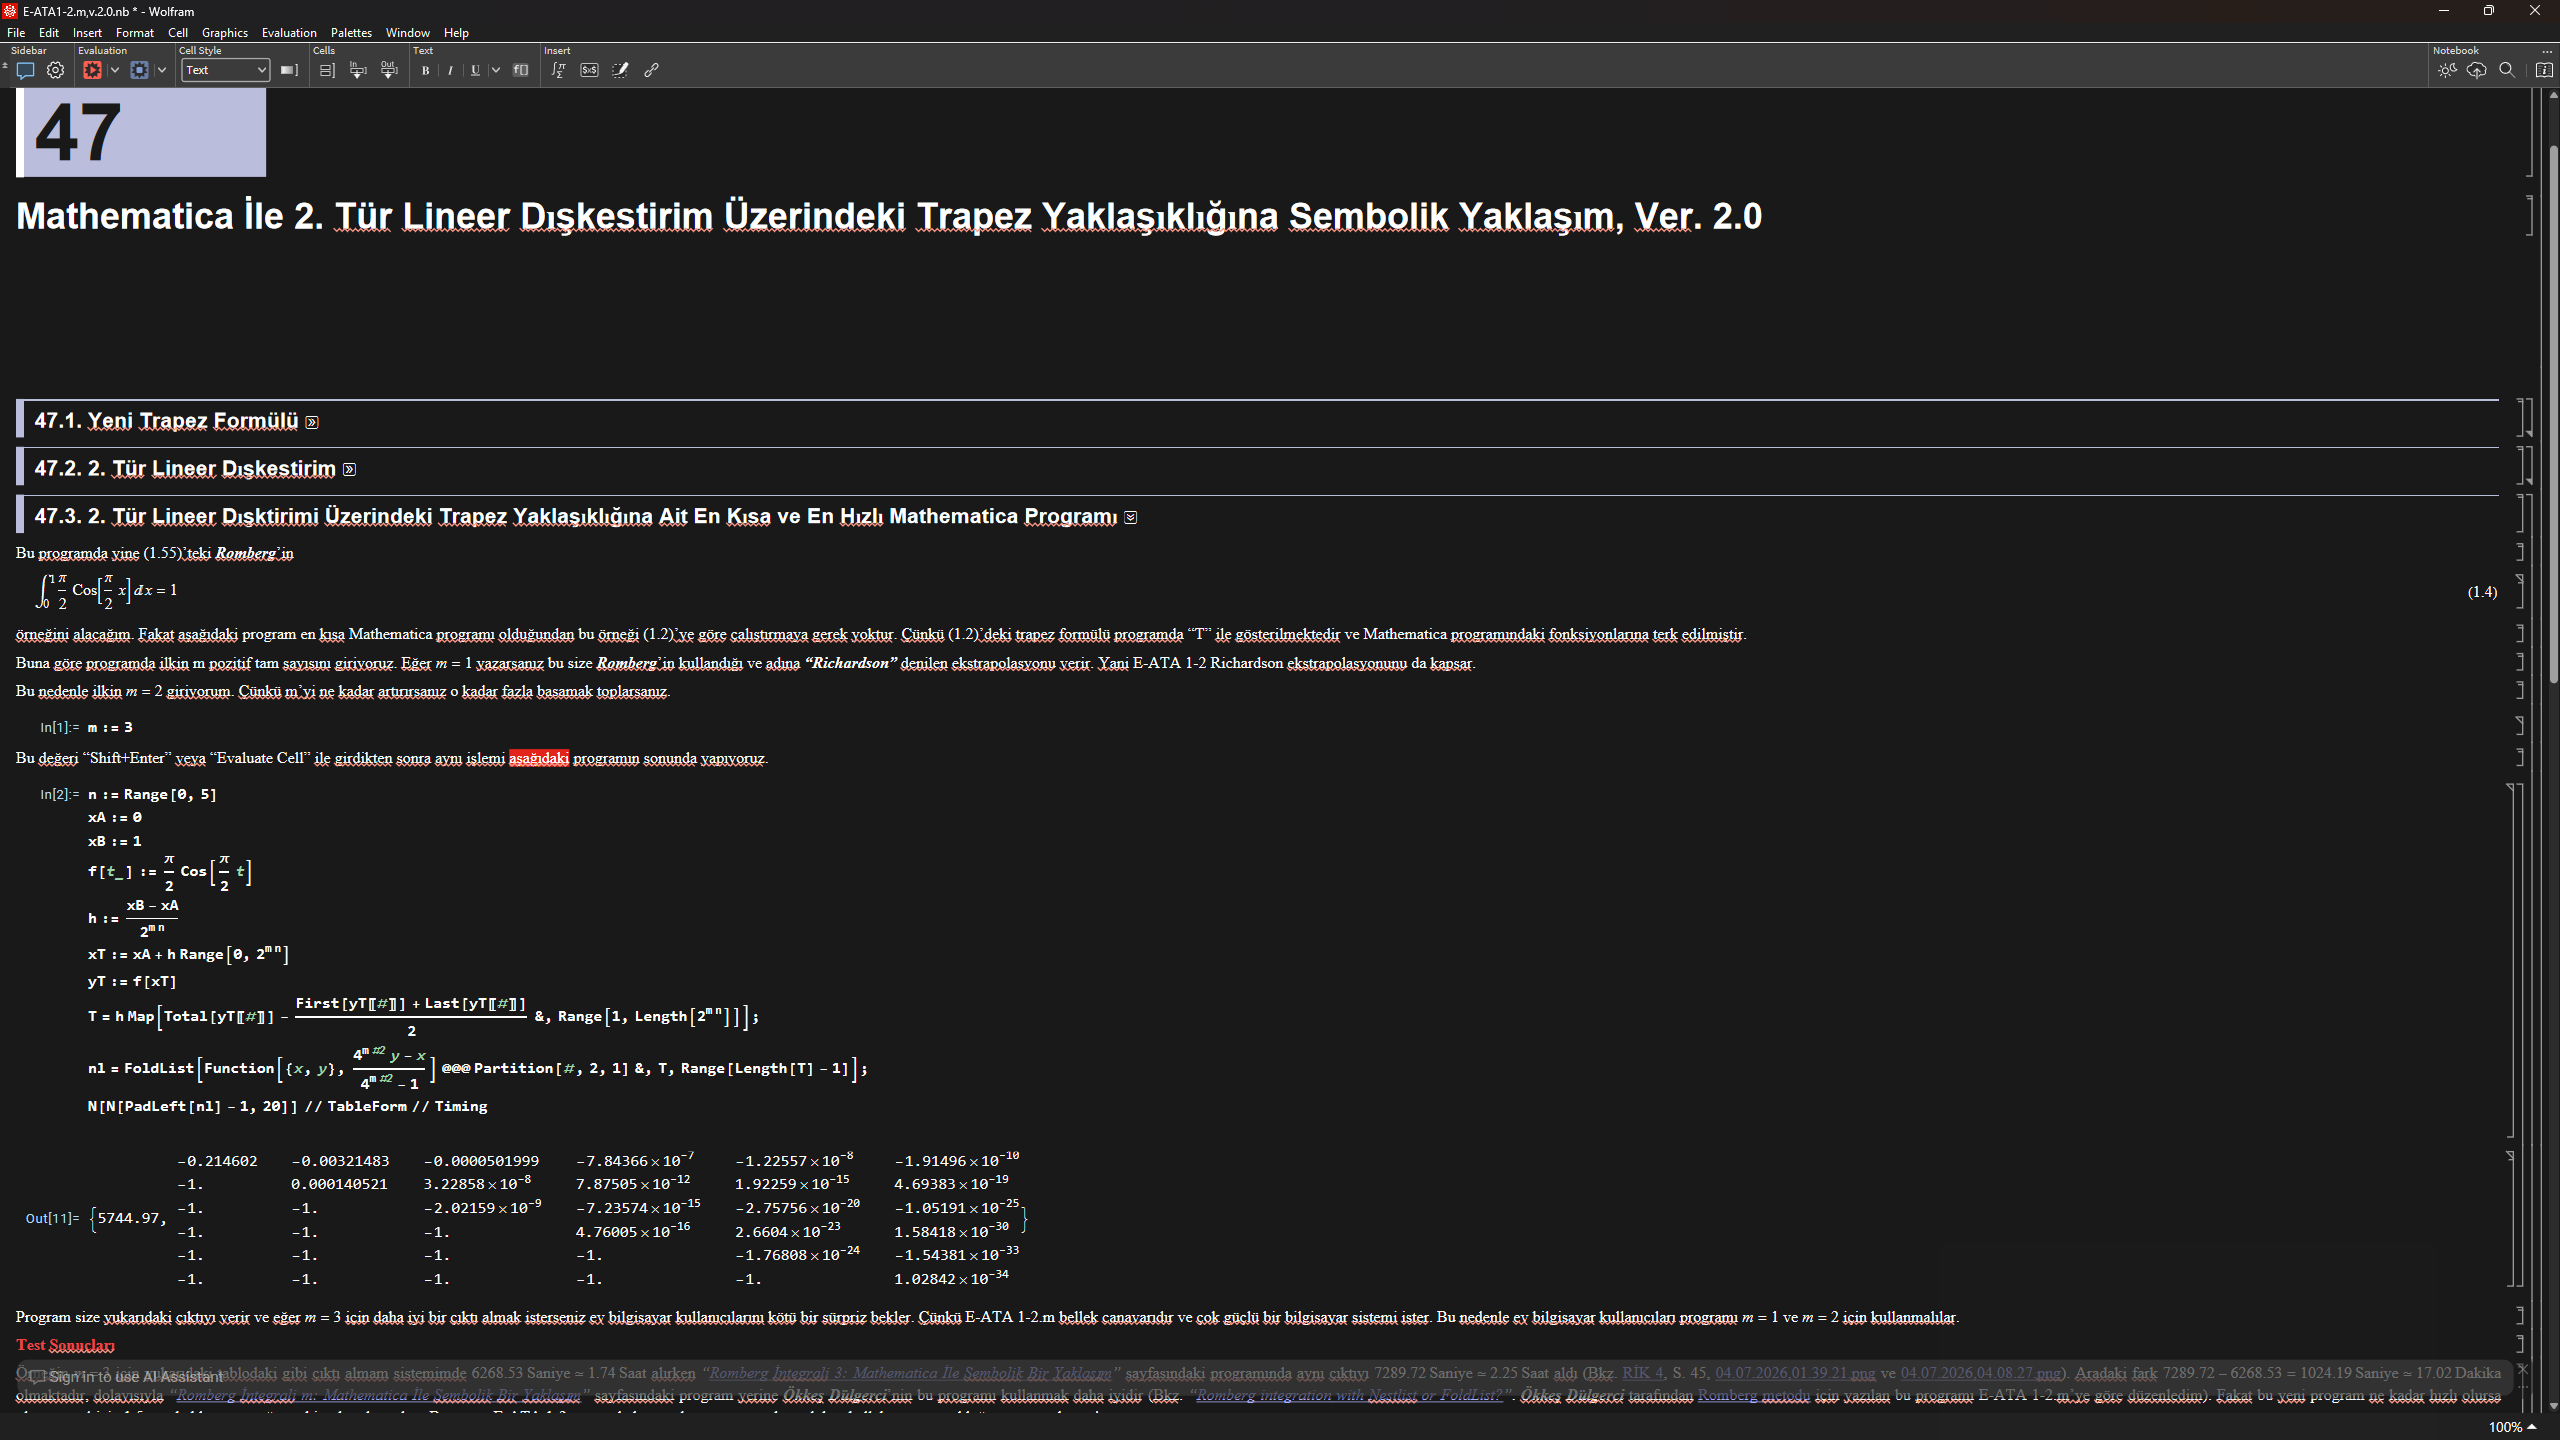Click the blue Abort evaluation kernel icon
This screenshot has height=1440, width=2560.
click(139, 70)
